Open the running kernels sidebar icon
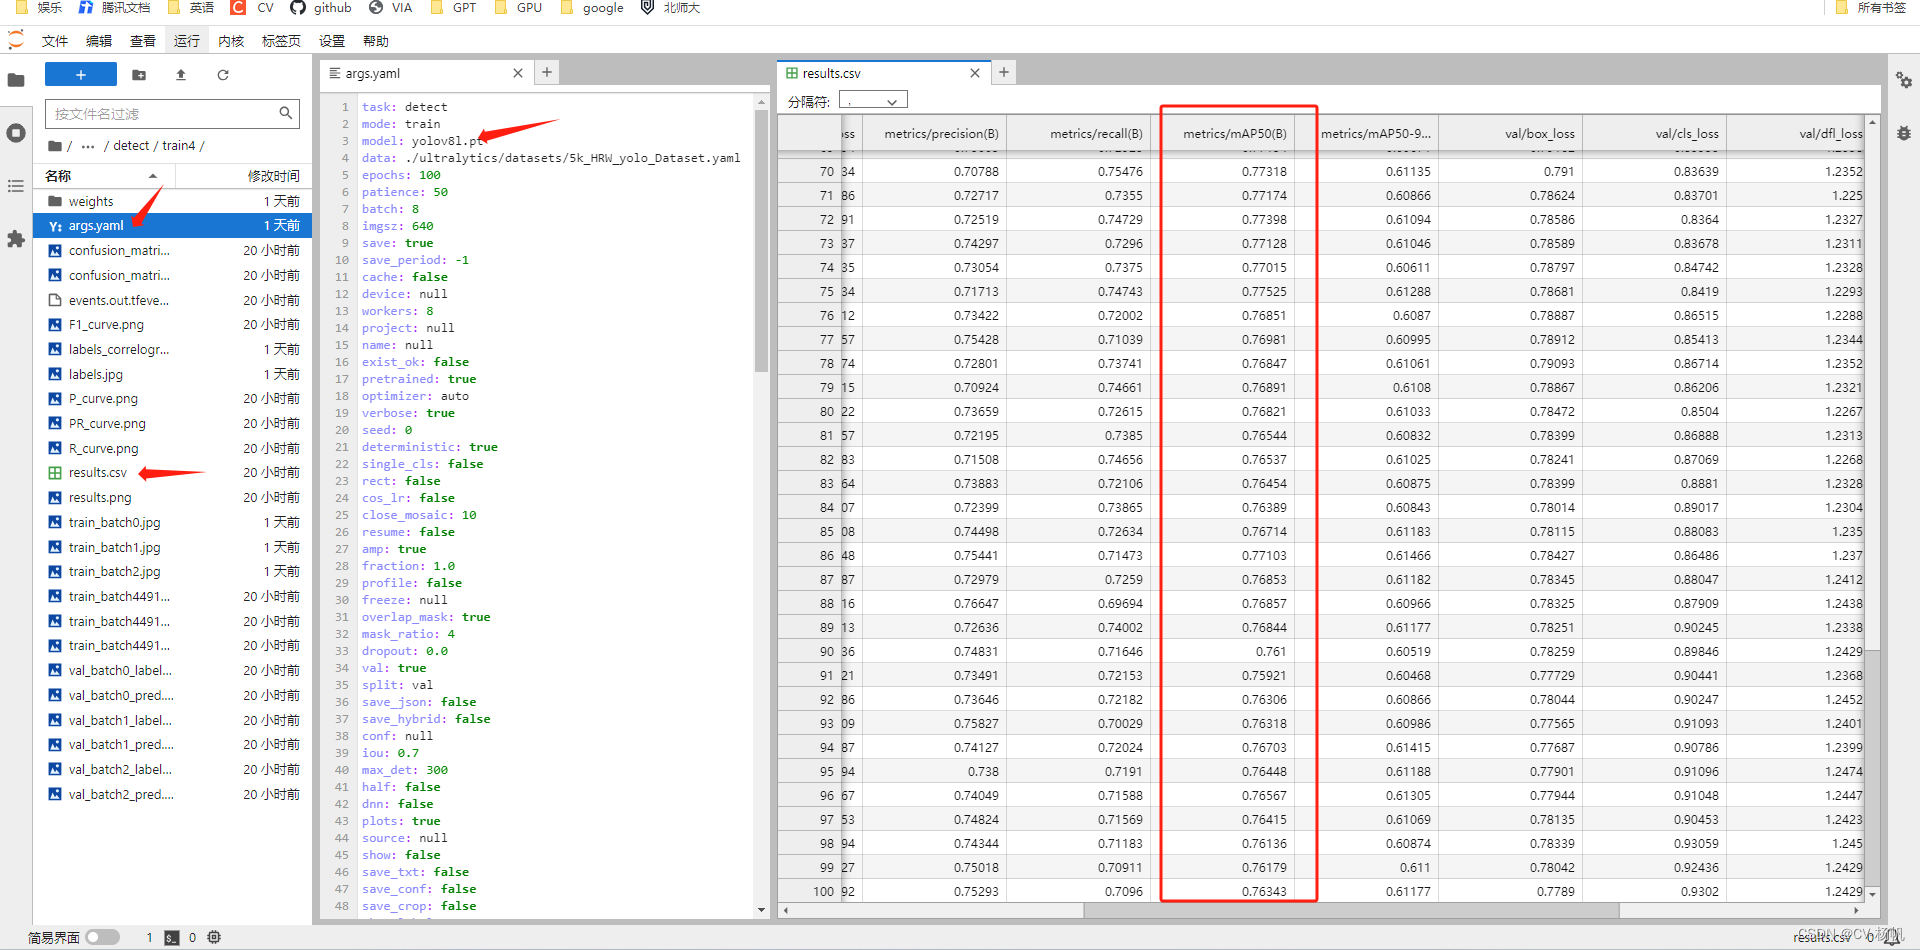 [16, 133]
